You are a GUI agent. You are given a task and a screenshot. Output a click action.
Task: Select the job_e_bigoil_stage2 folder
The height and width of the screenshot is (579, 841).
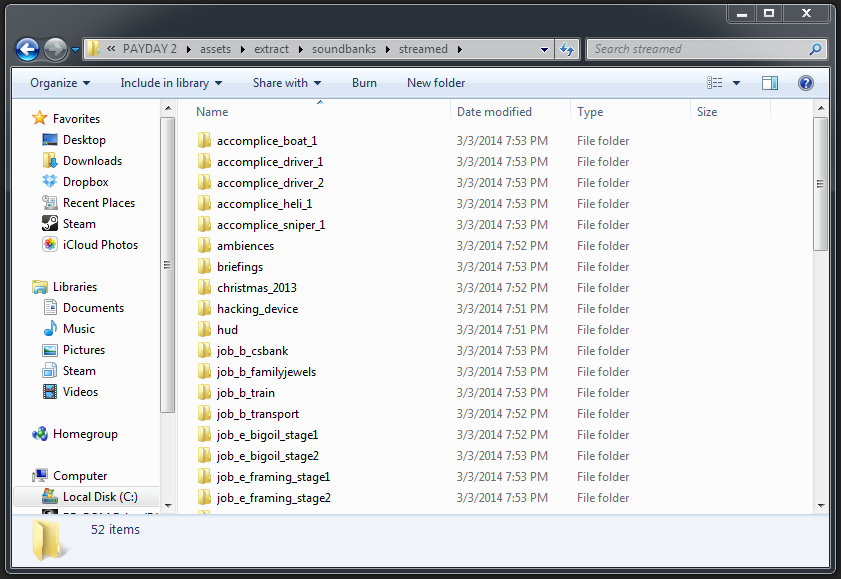(x=268, y=456)
